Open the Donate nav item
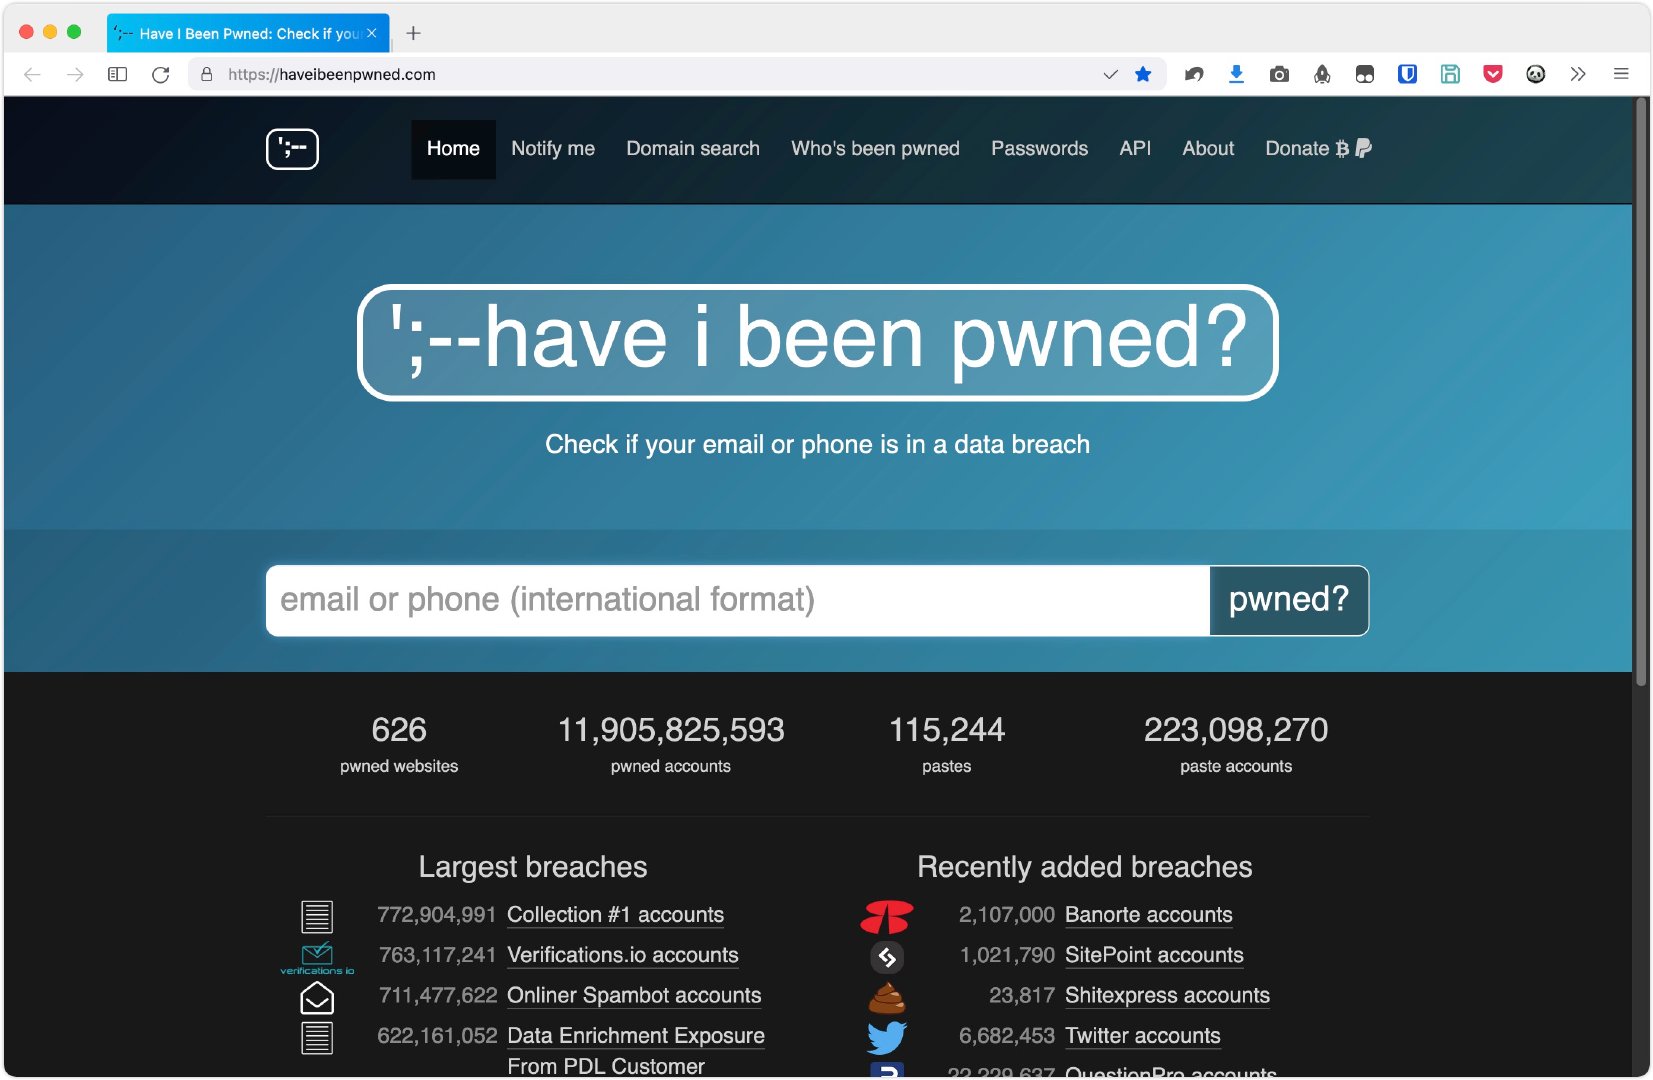This screenshot has width=1653, height=1080. coord(1318,149)
